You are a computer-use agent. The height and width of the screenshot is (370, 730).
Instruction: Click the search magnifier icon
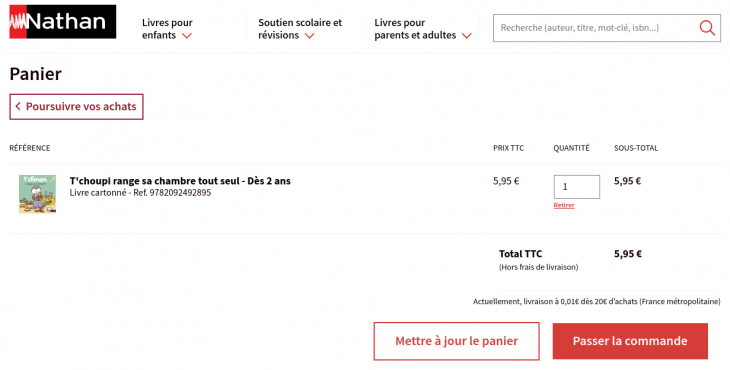[x=707, y=28]
